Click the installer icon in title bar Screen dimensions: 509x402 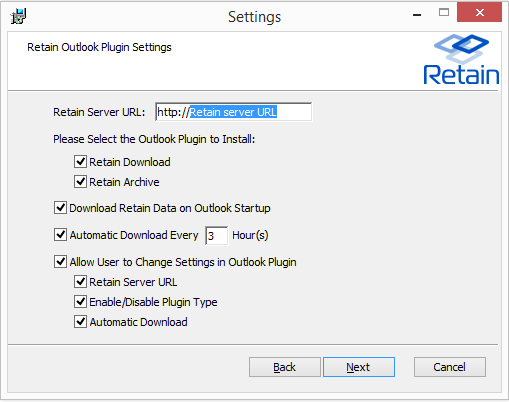coord(18,16)
